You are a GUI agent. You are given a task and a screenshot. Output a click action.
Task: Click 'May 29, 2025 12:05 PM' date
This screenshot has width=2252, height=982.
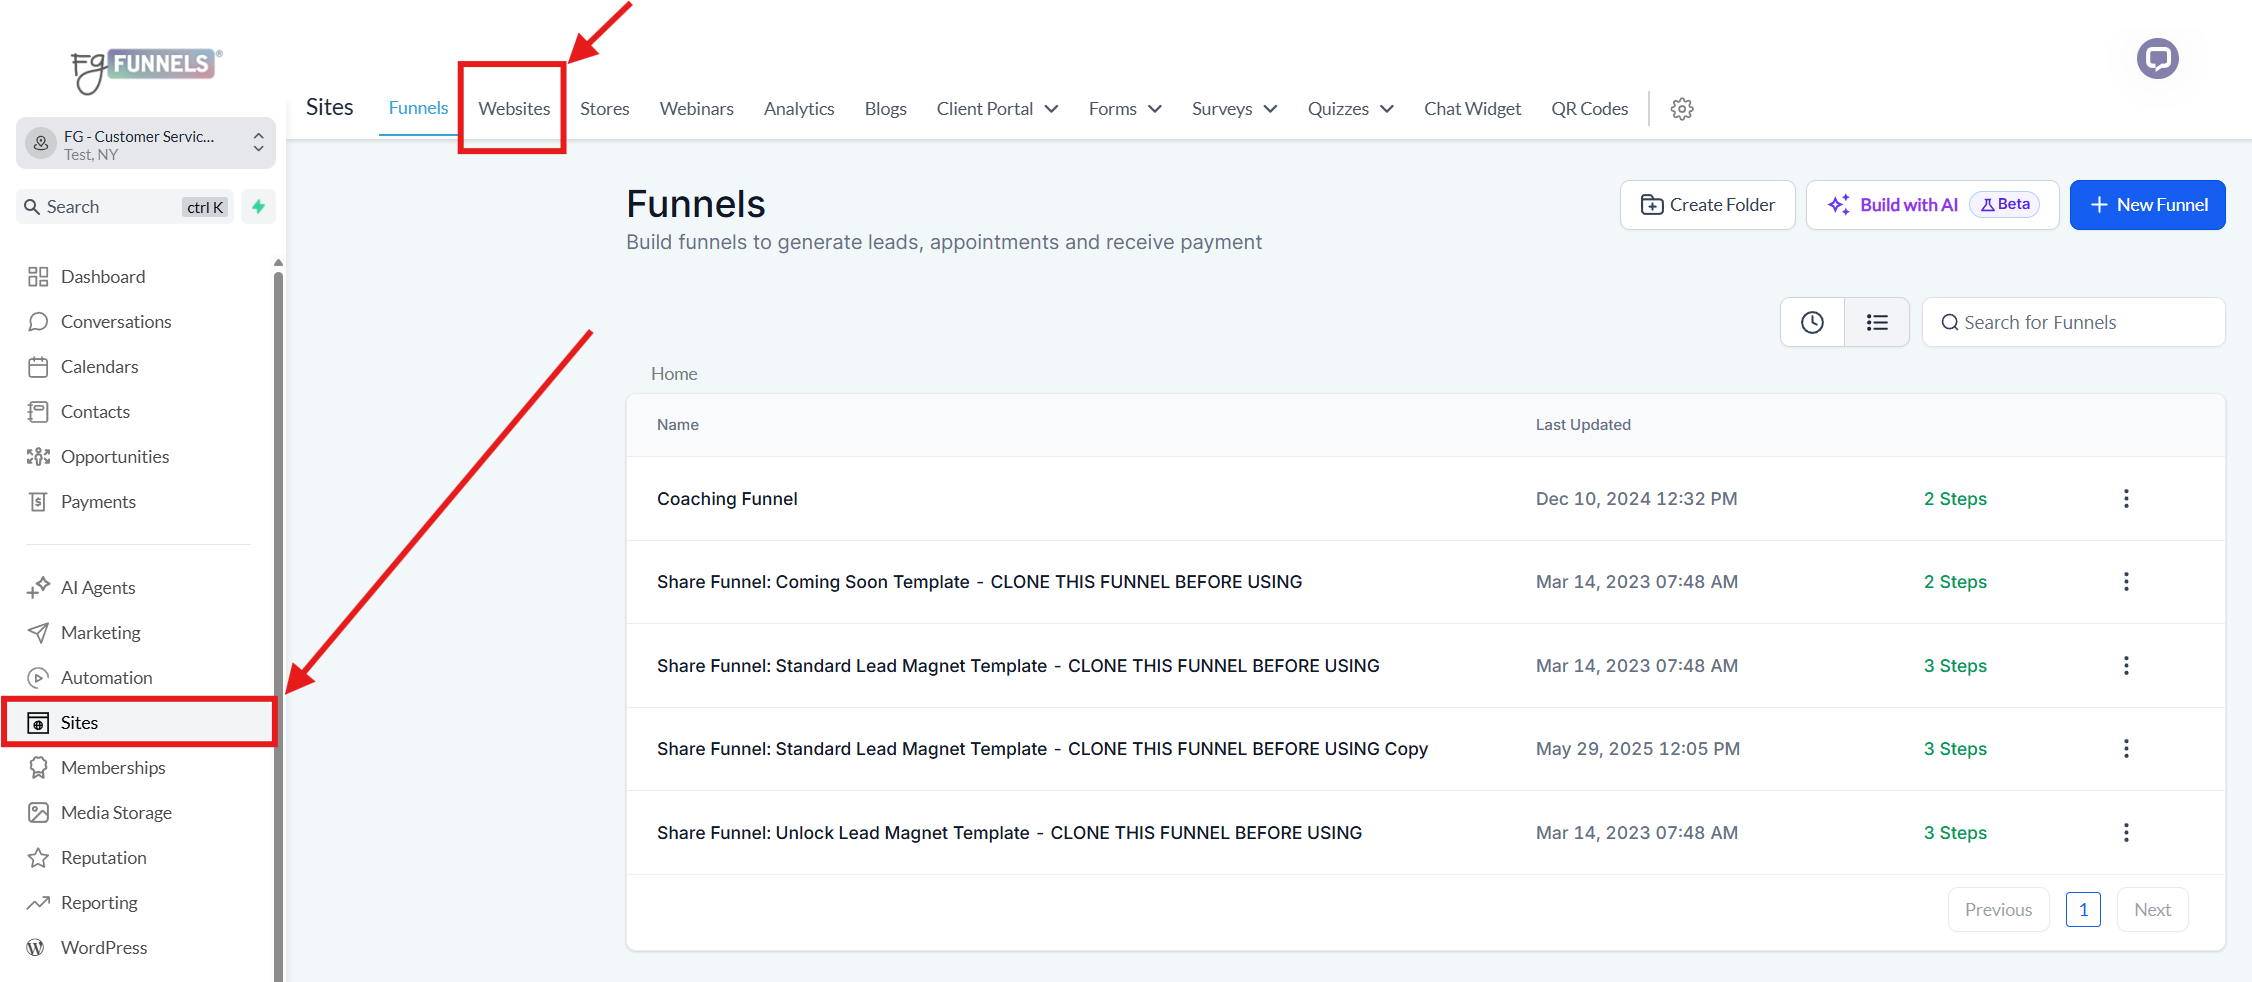(x=1638, y=749)
